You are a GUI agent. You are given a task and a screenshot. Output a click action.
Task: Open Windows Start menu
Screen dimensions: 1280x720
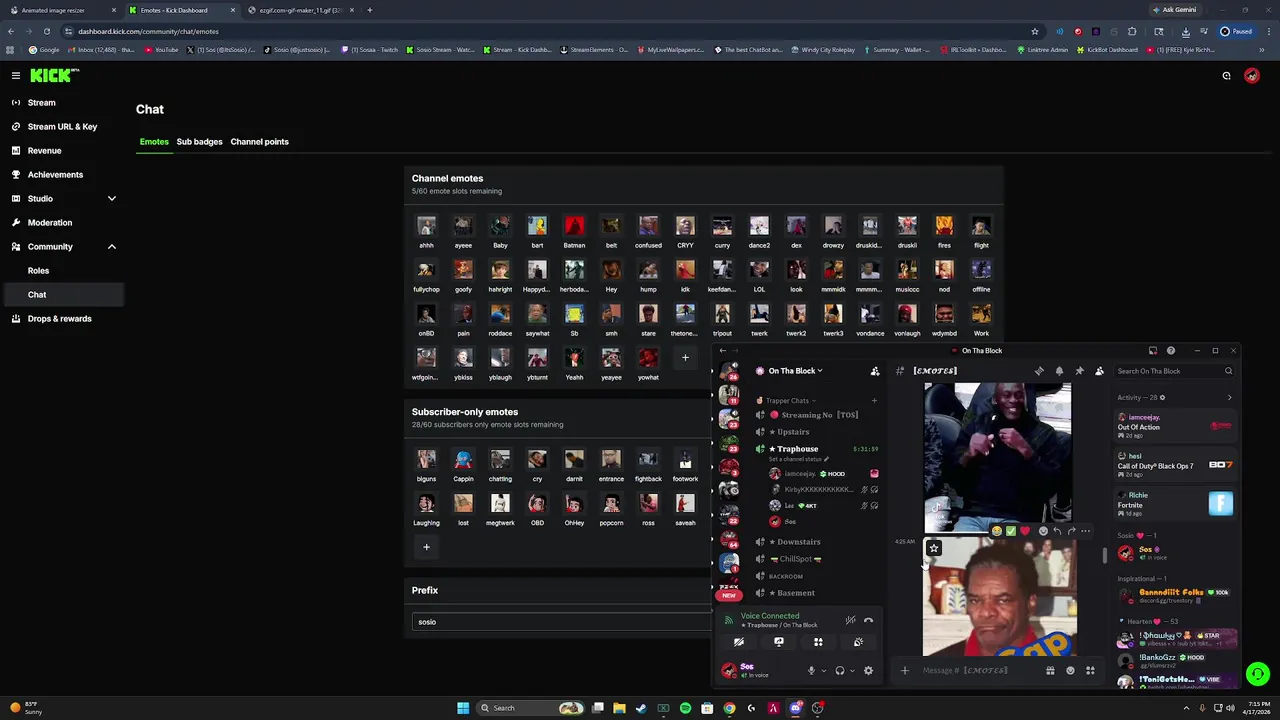(x=463, y=708)
